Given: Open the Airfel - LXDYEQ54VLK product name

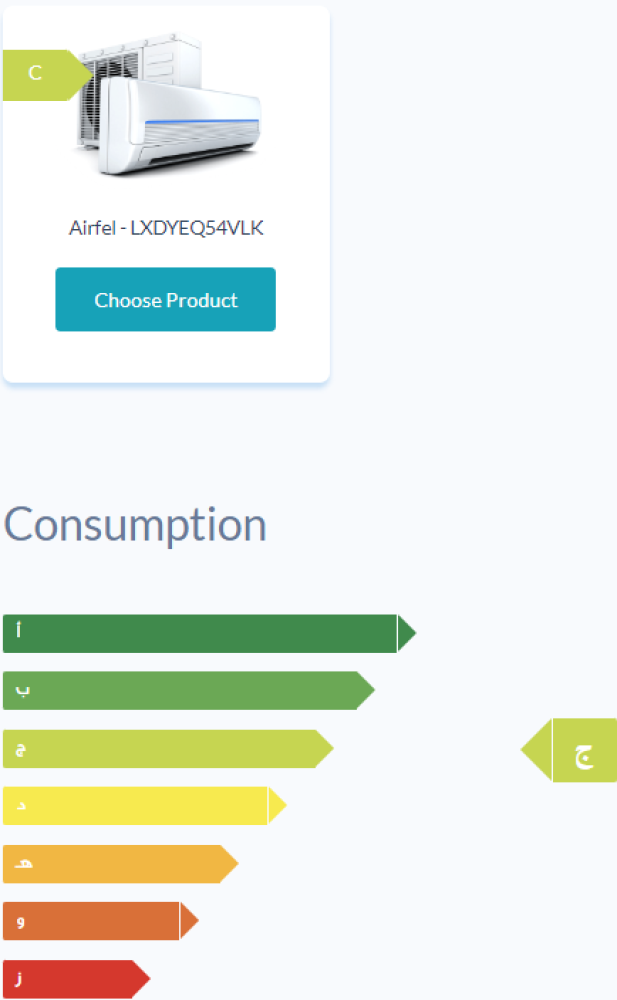Looking at the screenshot, I should point(166,228).
